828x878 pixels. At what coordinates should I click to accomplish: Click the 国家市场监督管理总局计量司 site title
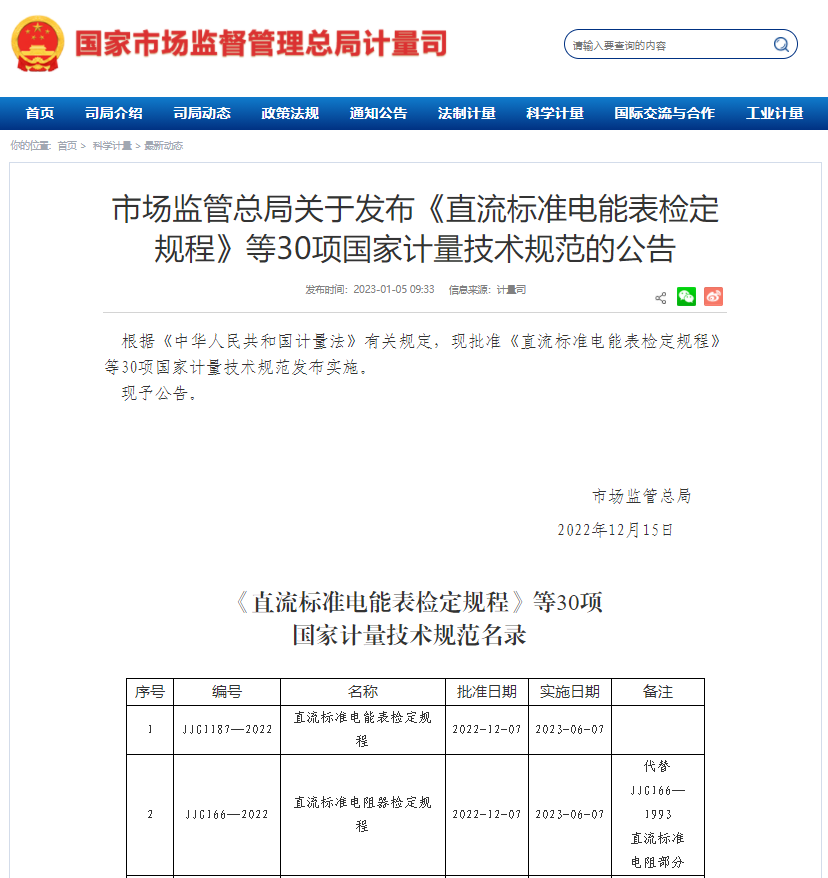coord(261,44)
